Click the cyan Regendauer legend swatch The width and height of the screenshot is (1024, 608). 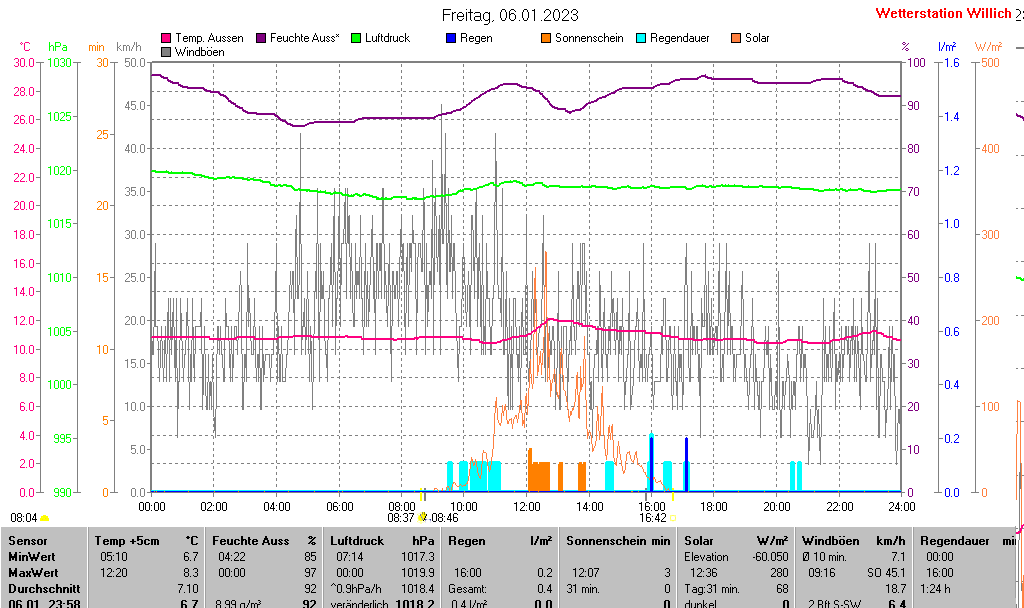[641, 38]
